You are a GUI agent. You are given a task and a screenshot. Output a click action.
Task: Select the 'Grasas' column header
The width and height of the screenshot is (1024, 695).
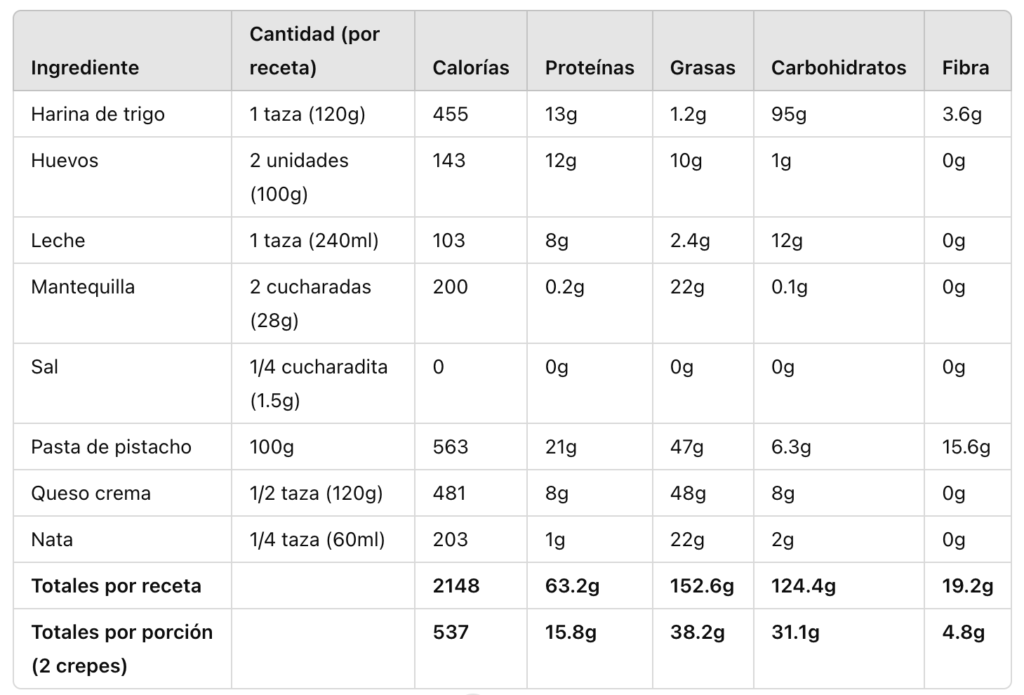click(702, 68)
